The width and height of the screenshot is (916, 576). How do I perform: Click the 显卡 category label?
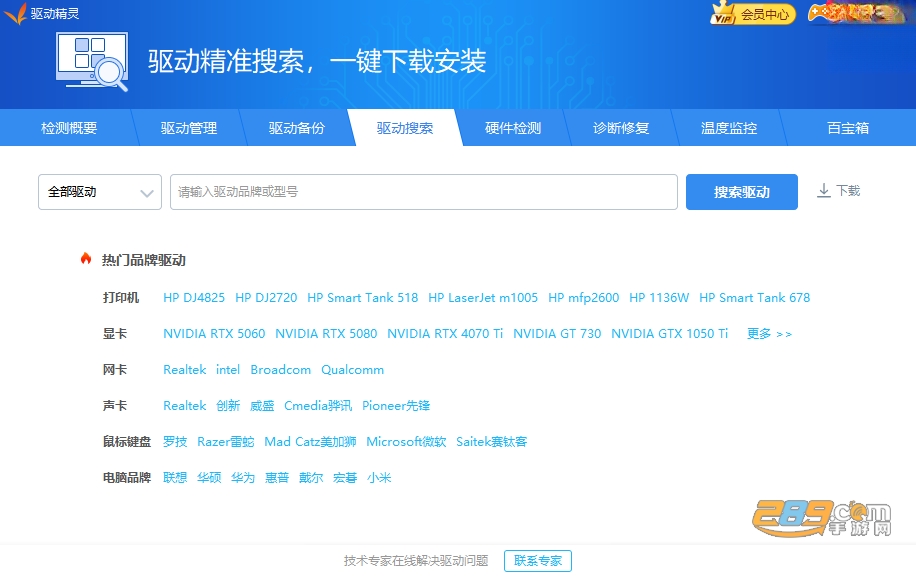115,334
